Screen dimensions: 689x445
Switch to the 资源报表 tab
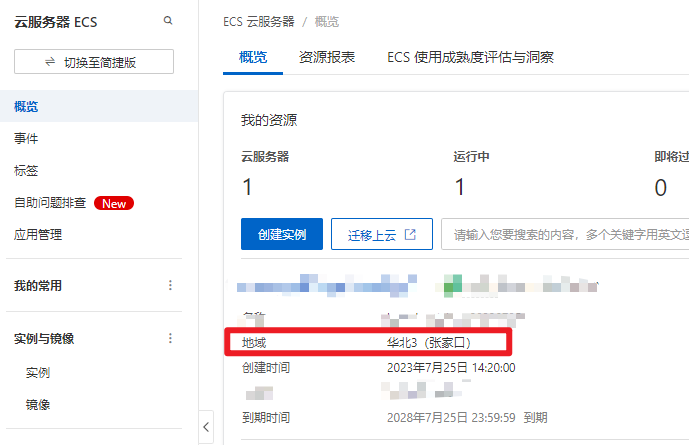[327, 57]
